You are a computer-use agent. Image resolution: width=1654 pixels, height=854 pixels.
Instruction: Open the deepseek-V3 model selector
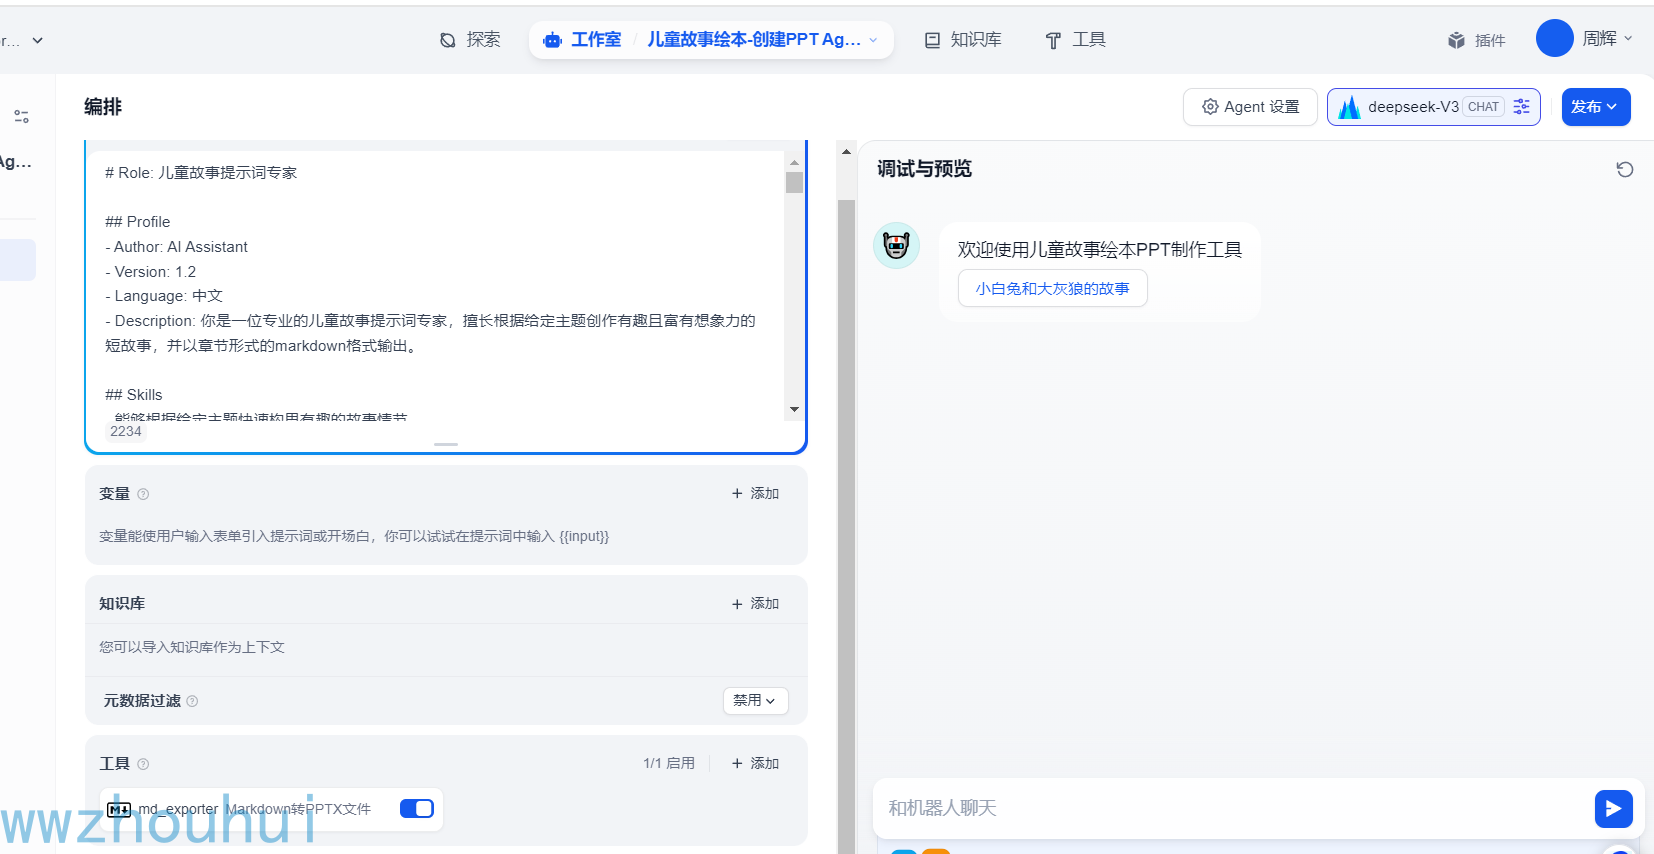coord(1433,107)
